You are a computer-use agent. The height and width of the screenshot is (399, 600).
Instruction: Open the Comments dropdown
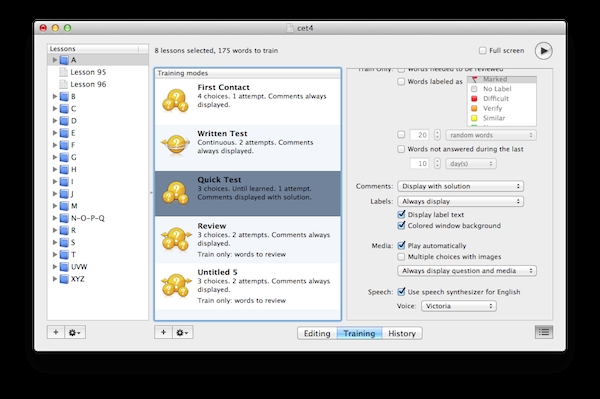pos(460,186)
